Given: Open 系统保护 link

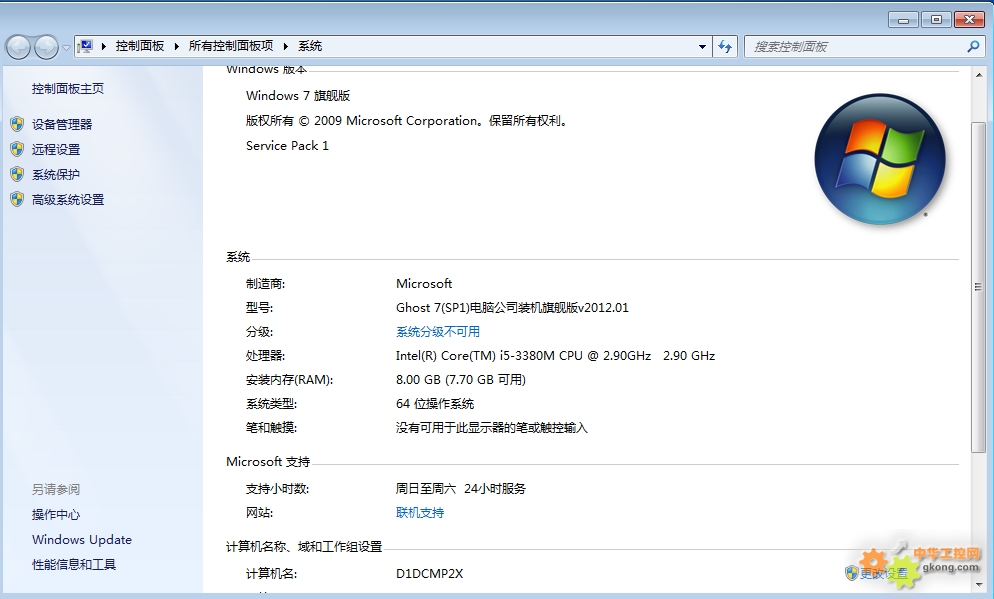Looking at the screenshot, I should pyautogui.click(x=56, y=174).
